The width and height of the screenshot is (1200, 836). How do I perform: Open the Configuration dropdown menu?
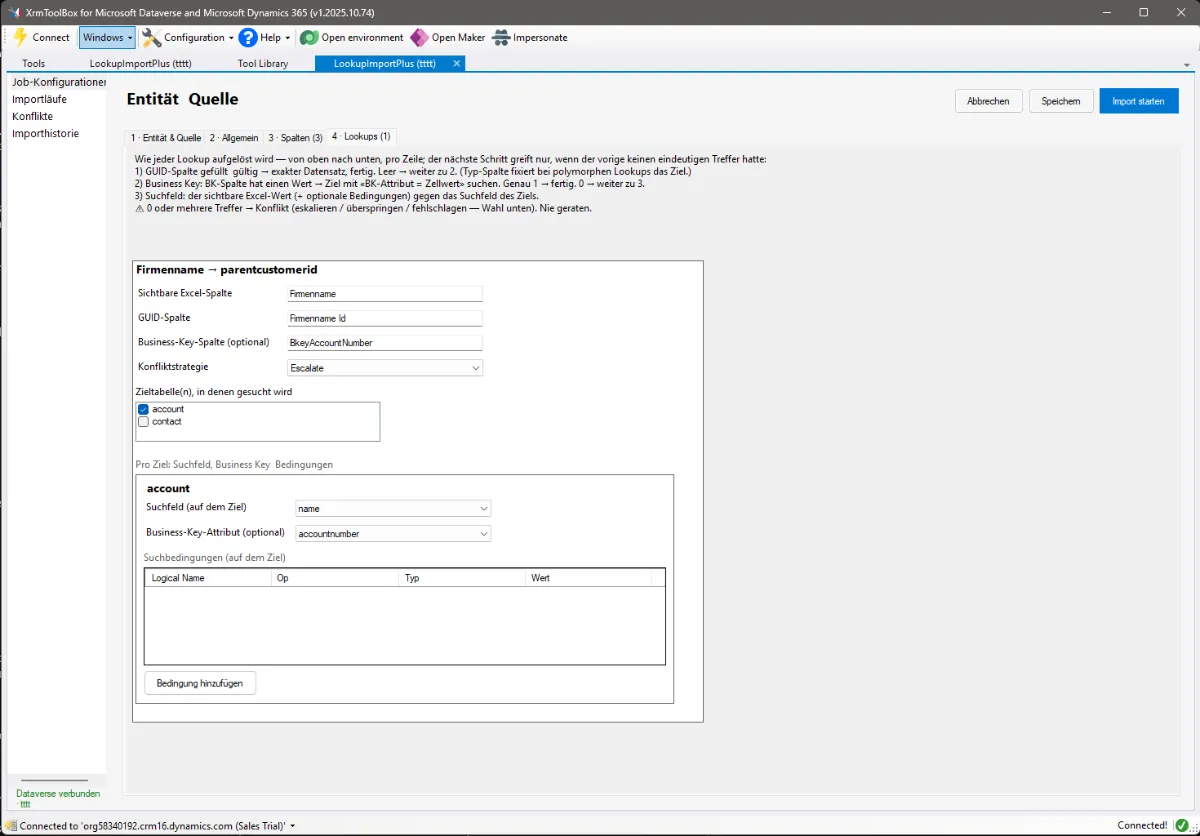coord(187,37)
